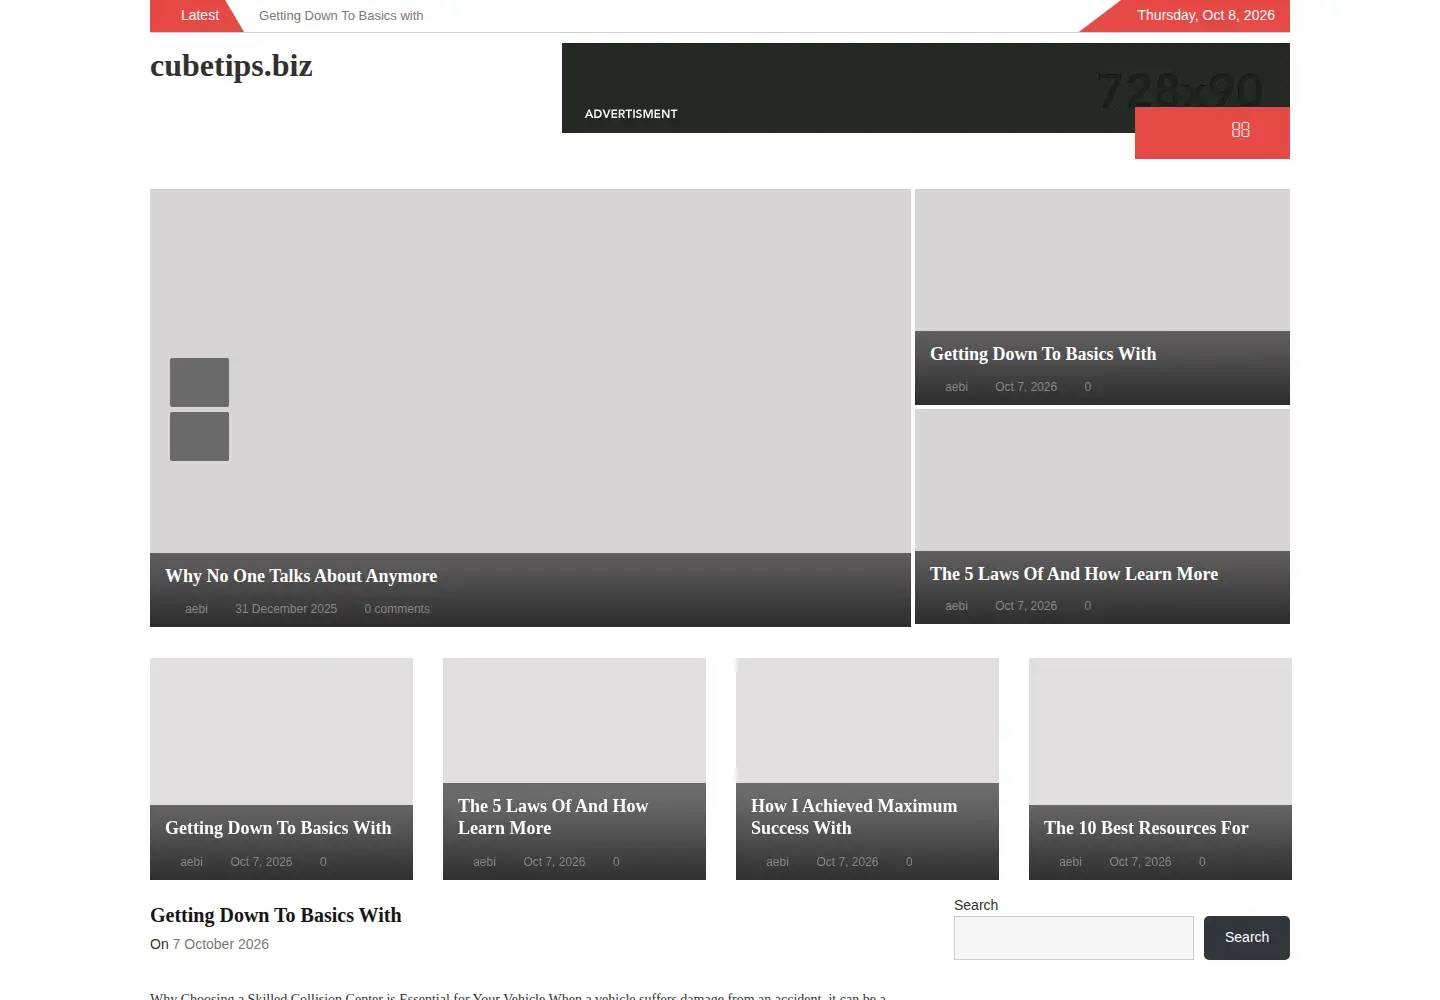This screenshot has height=1000, width=1440.
Task: Open the cubetips.biz site title
Action: click(x=231, y=66)
